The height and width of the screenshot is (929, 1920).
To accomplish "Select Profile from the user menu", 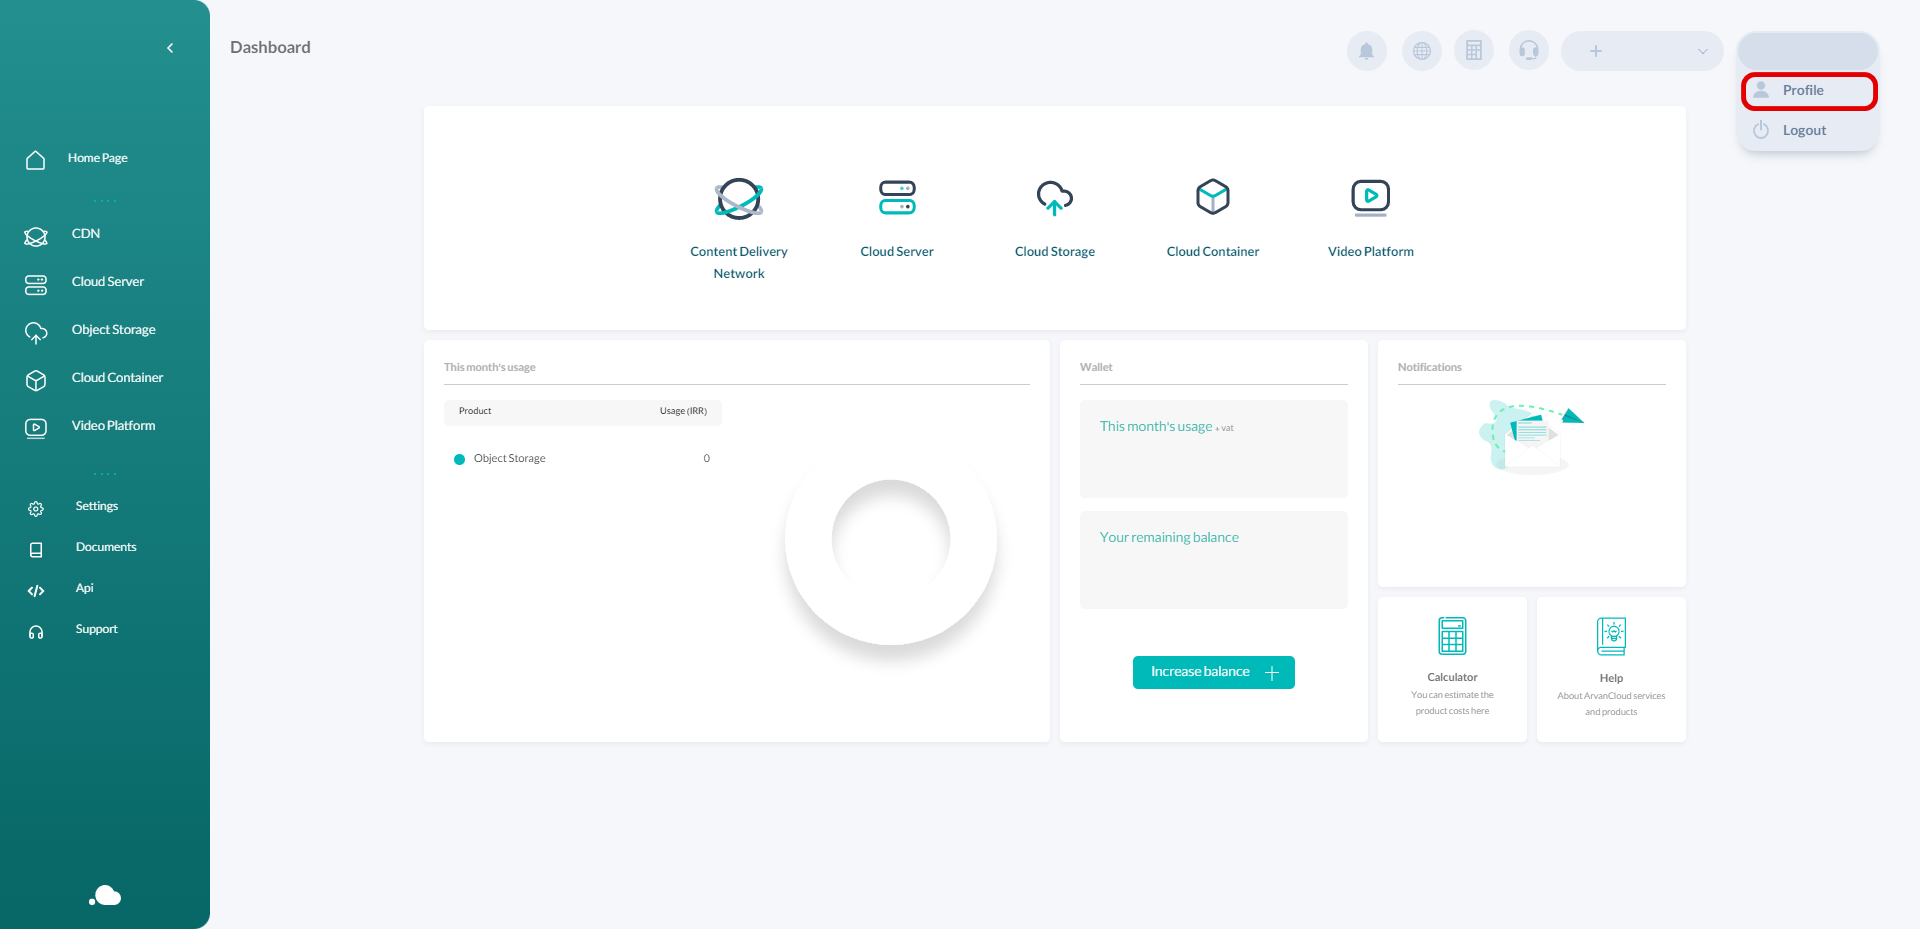I will pos(1809,91).
